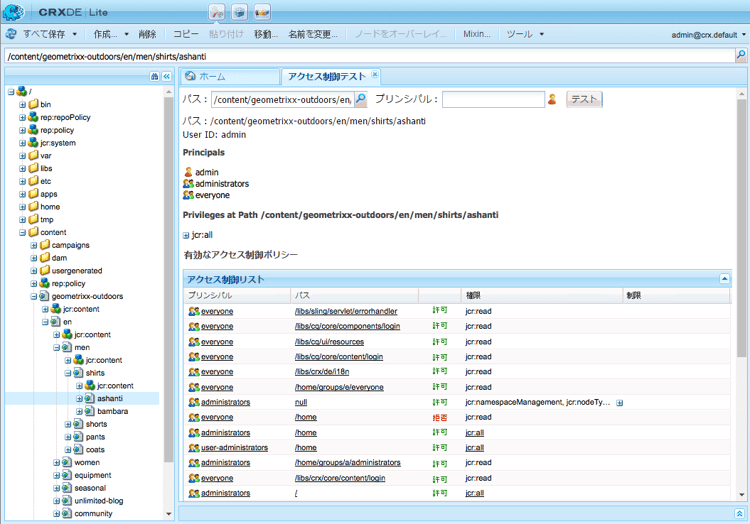Collapse the access control list panel

tap(724, 279)
